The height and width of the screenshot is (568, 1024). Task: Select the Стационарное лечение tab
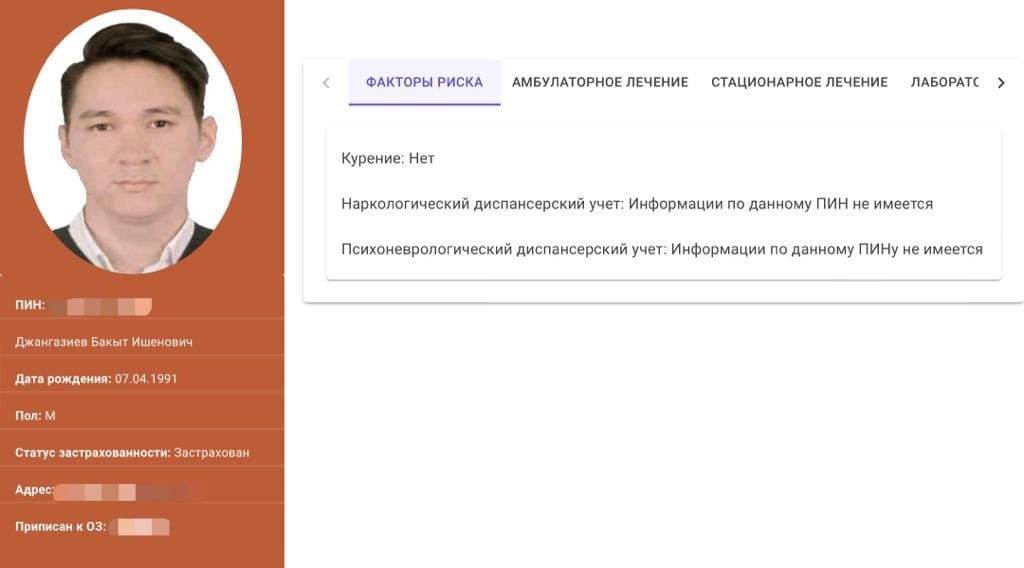tap(799, 82)
